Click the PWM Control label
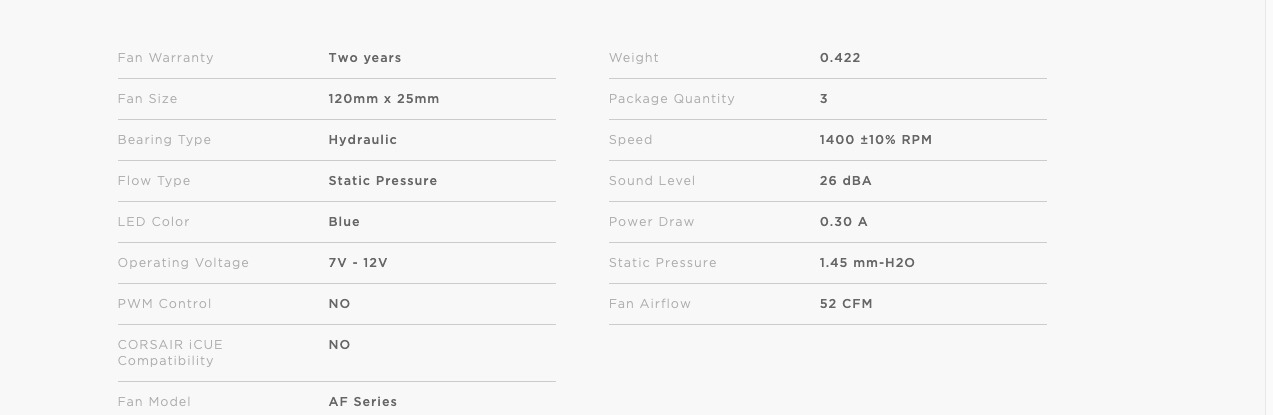Image resolution: width=1273 pixels, height=415 pixels. [x=165, y=304]
